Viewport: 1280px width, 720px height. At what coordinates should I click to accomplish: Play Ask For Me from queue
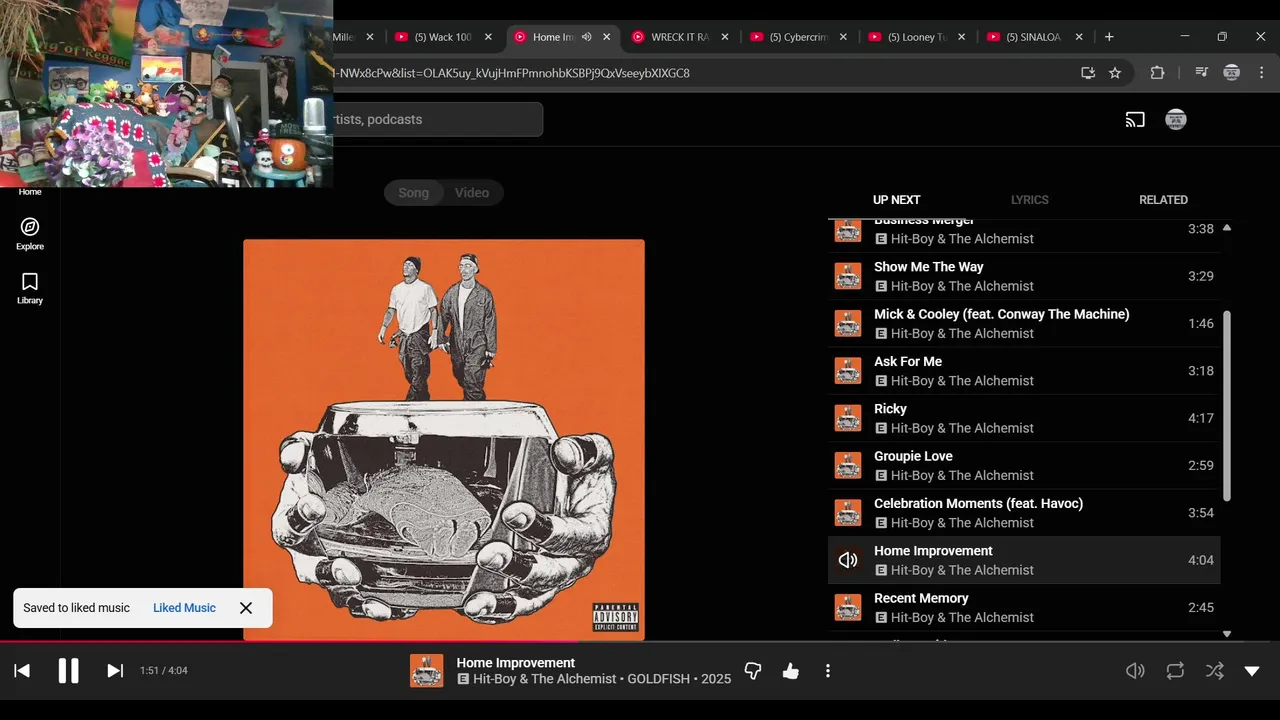[x=1024, y=371]
